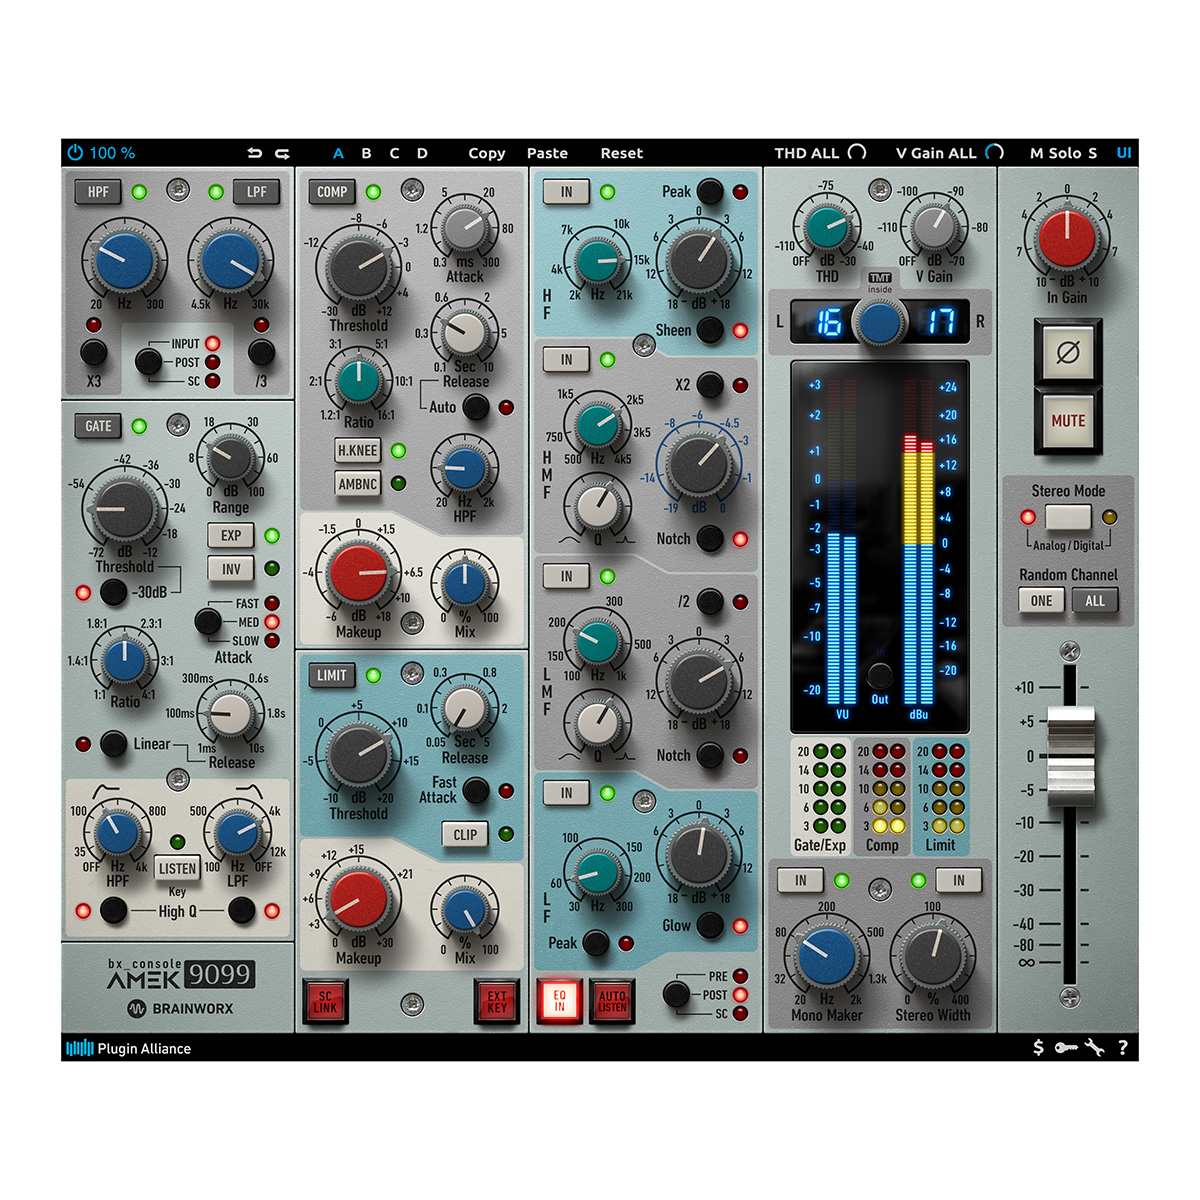Click the phase invert Ø button
Viewport: 1200px width, 1200px height.
(1068, 352)
